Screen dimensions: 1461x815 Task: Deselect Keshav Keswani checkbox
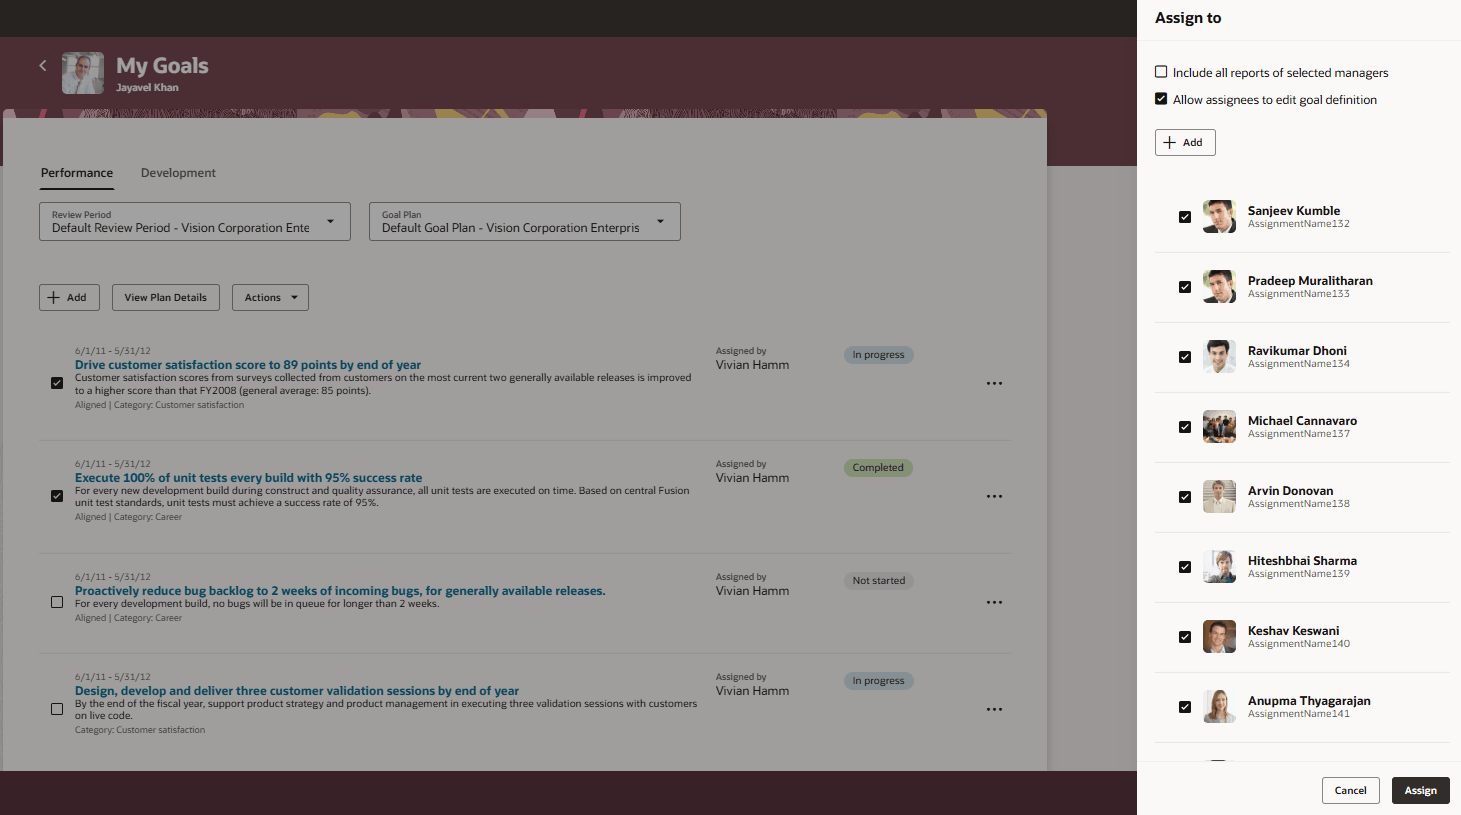[x=1185, y=637]
